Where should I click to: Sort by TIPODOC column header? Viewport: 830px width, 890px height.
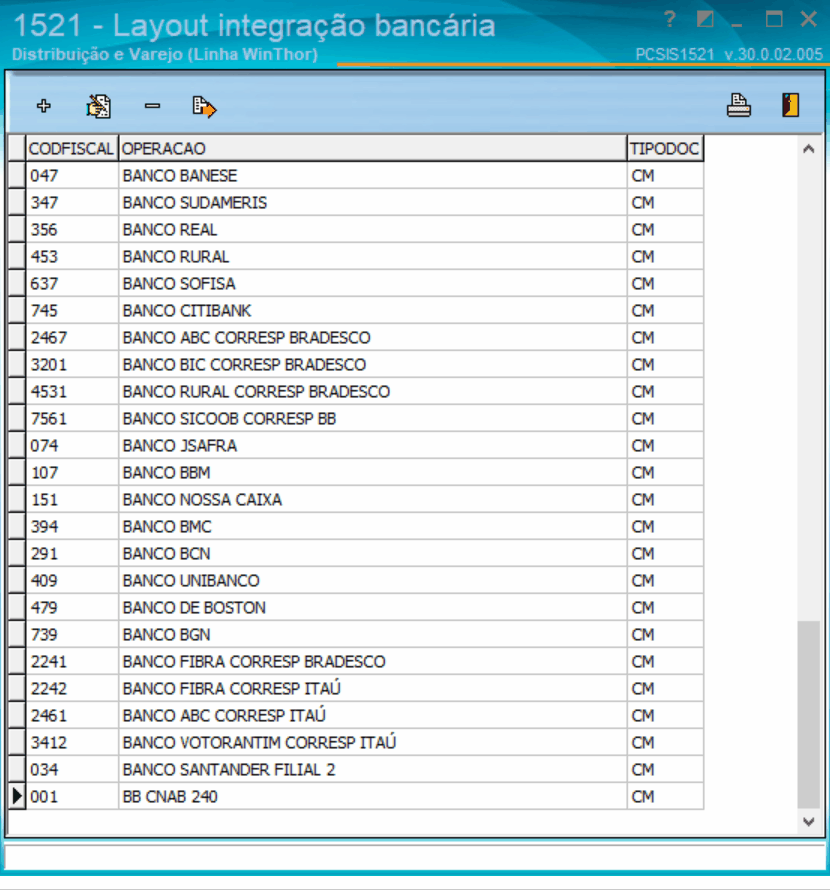tap(665, 149)
